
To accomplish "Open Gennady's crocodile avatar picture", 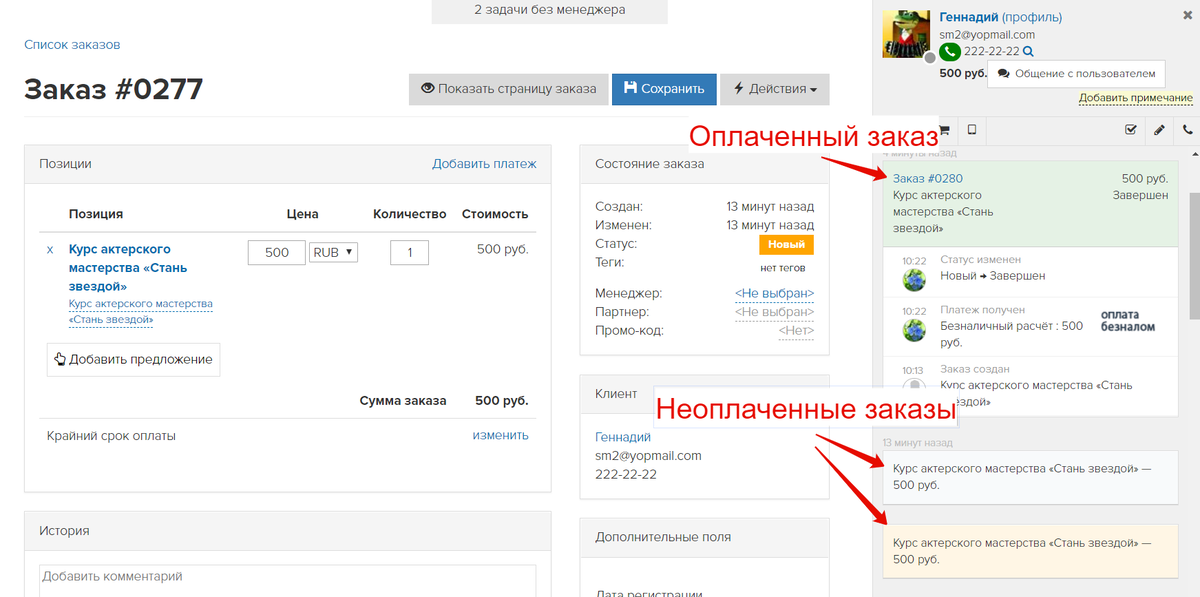I will [x=908, y=33].
